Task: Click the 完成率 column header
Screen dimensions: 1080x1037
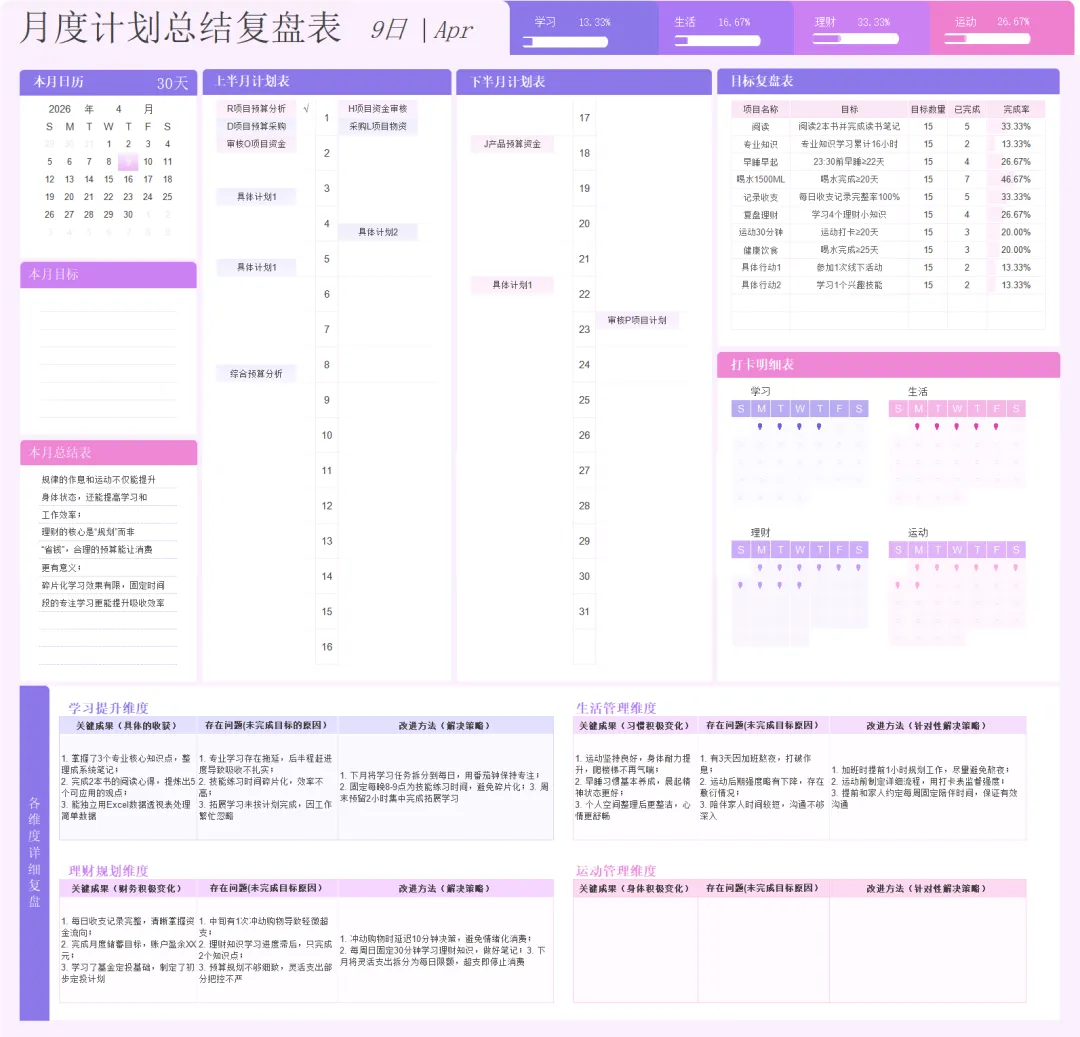Action: click(1016, 109)
